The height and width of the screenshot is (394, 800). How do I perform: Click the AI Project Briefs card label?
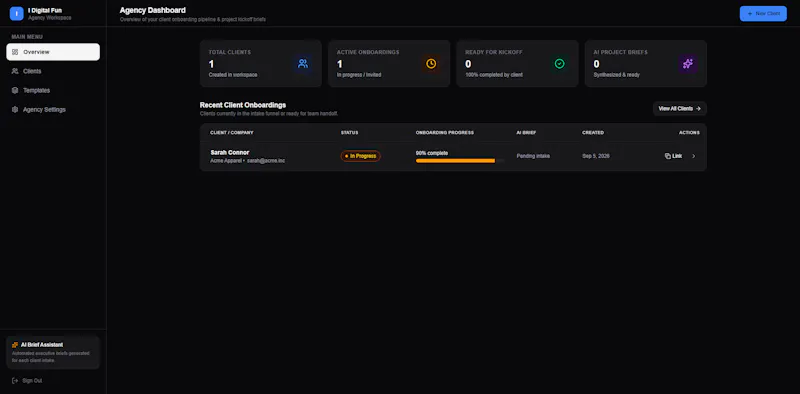pyautogui.click(x=620, y=52)
